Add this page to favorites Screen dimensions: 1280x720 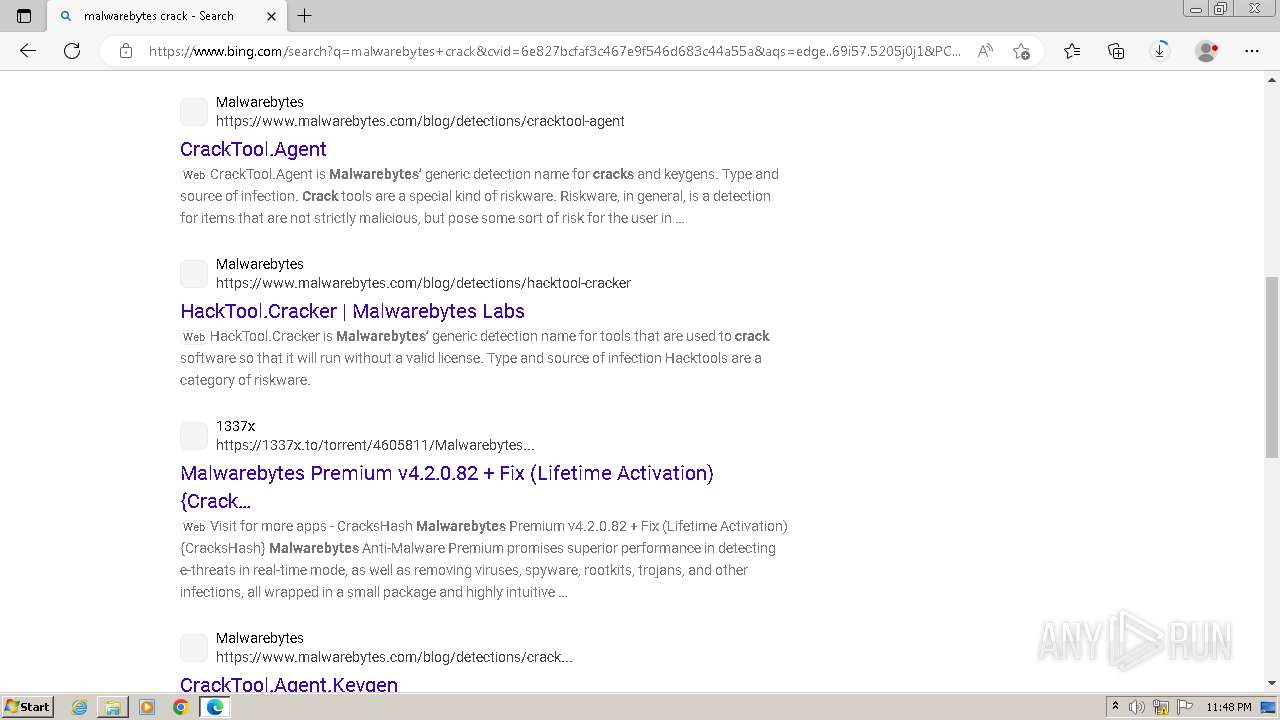[1021, 51]
